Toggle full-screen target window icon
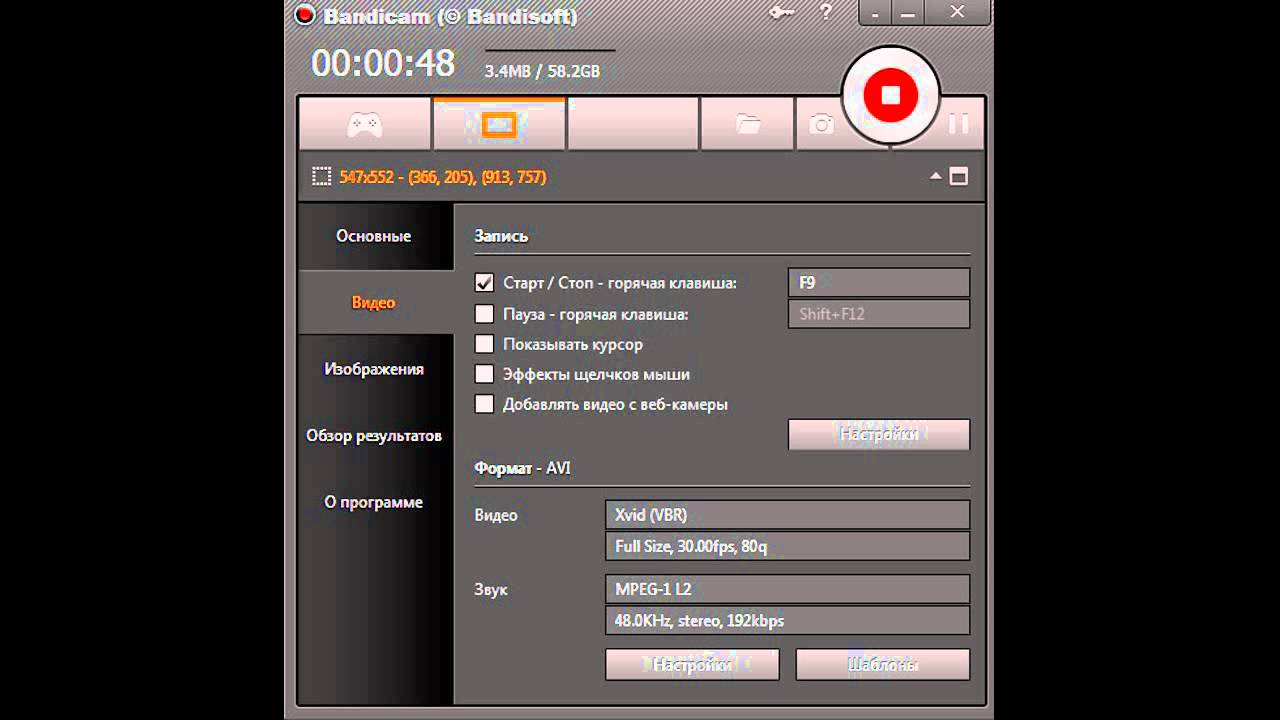Image resolution: width=1280 pixels, height=720 pixels. tap(958, 177)
